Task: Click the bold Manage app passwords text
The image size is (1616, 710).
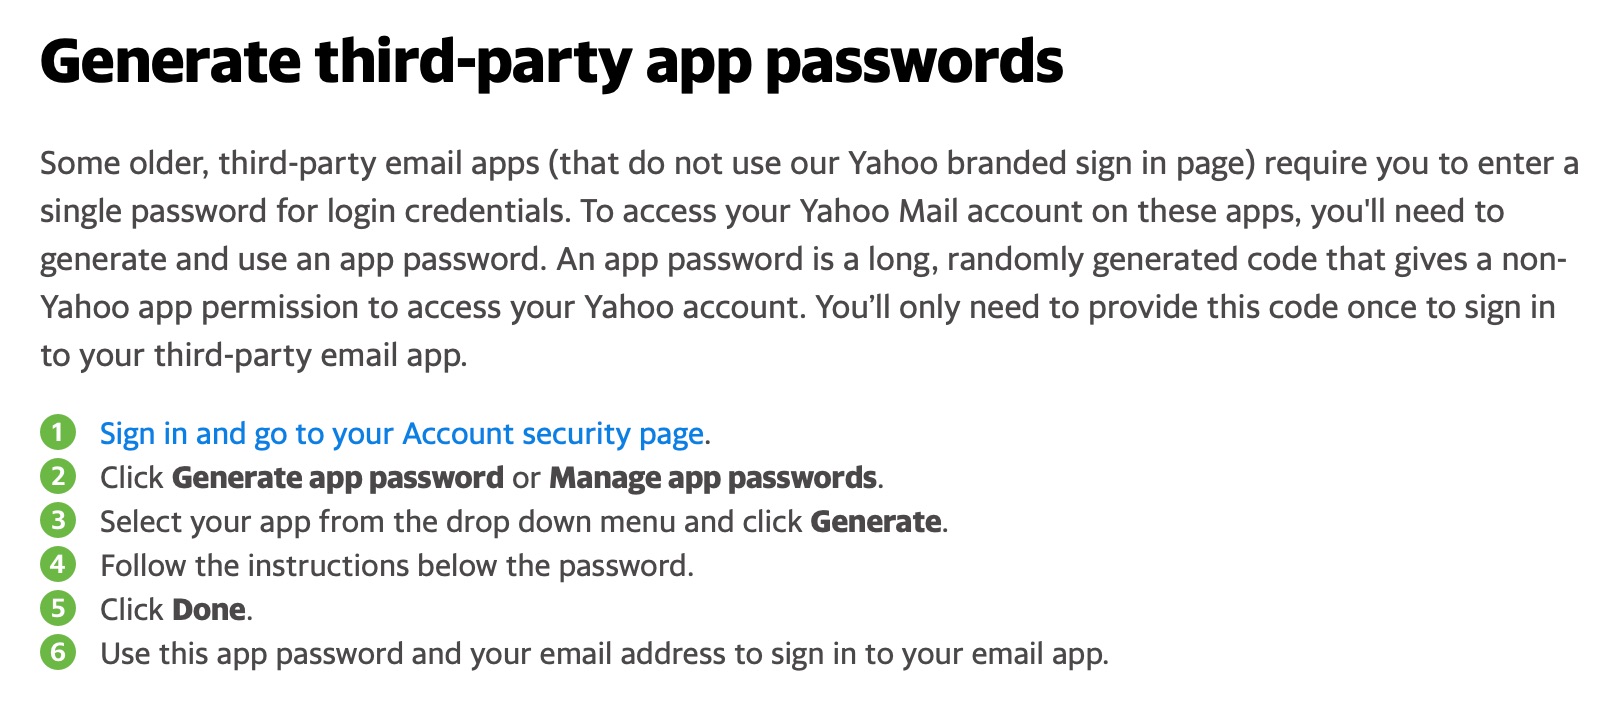Action: coord(713,478)
